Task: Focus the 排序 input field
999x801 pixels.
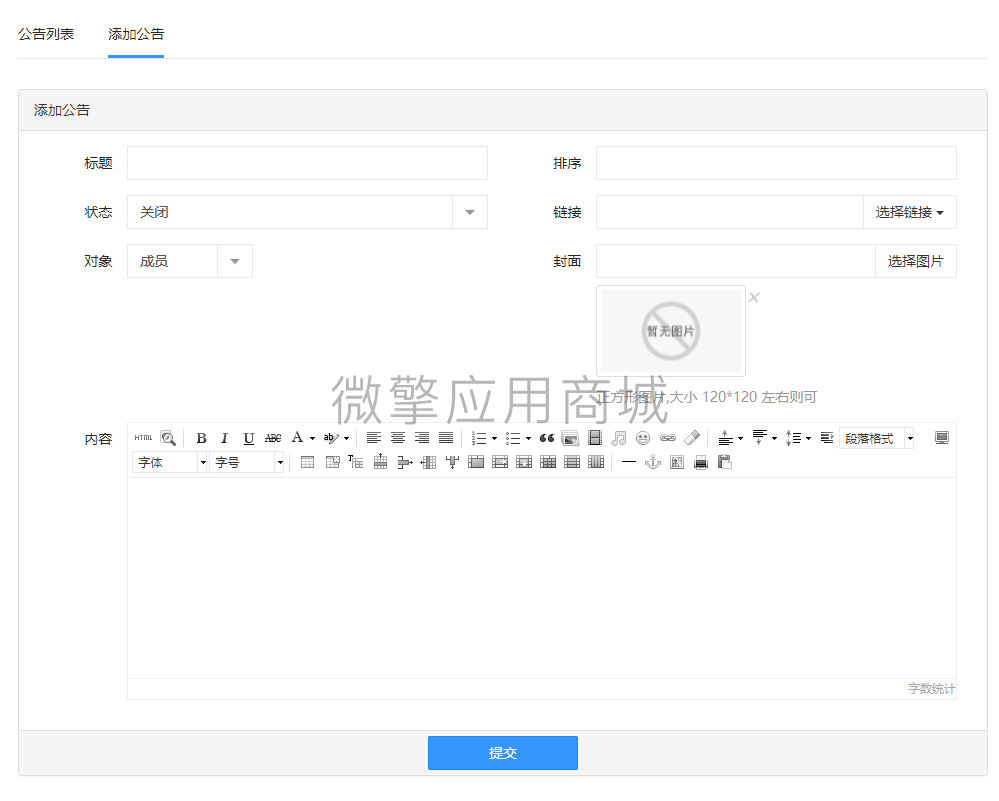Action: pos(776,163)
